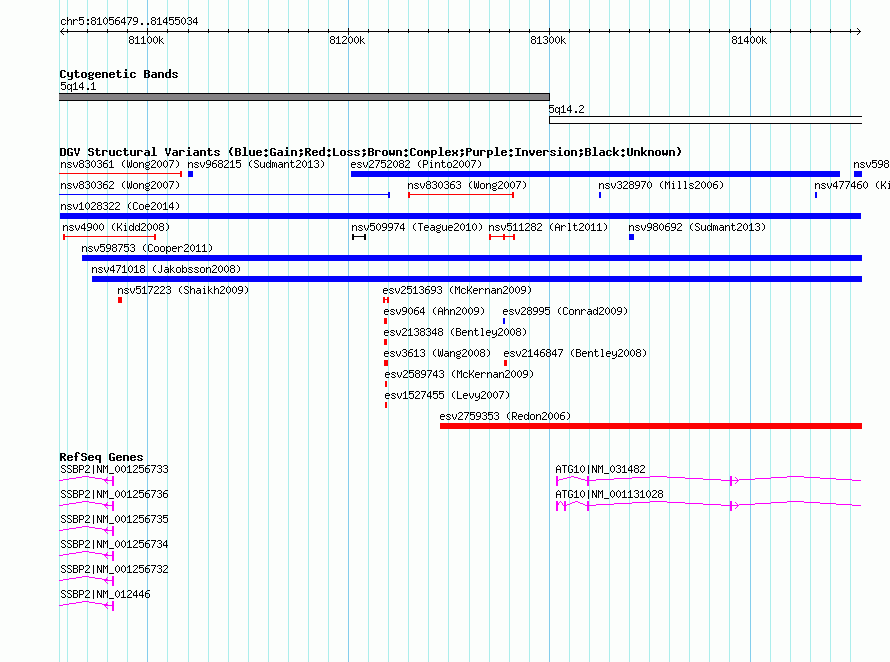Image resolution: width=890 pixels, height=662 pixels.
Task: Open nsv328970 (Mills2006) variant label
Action: click(661, 185)
